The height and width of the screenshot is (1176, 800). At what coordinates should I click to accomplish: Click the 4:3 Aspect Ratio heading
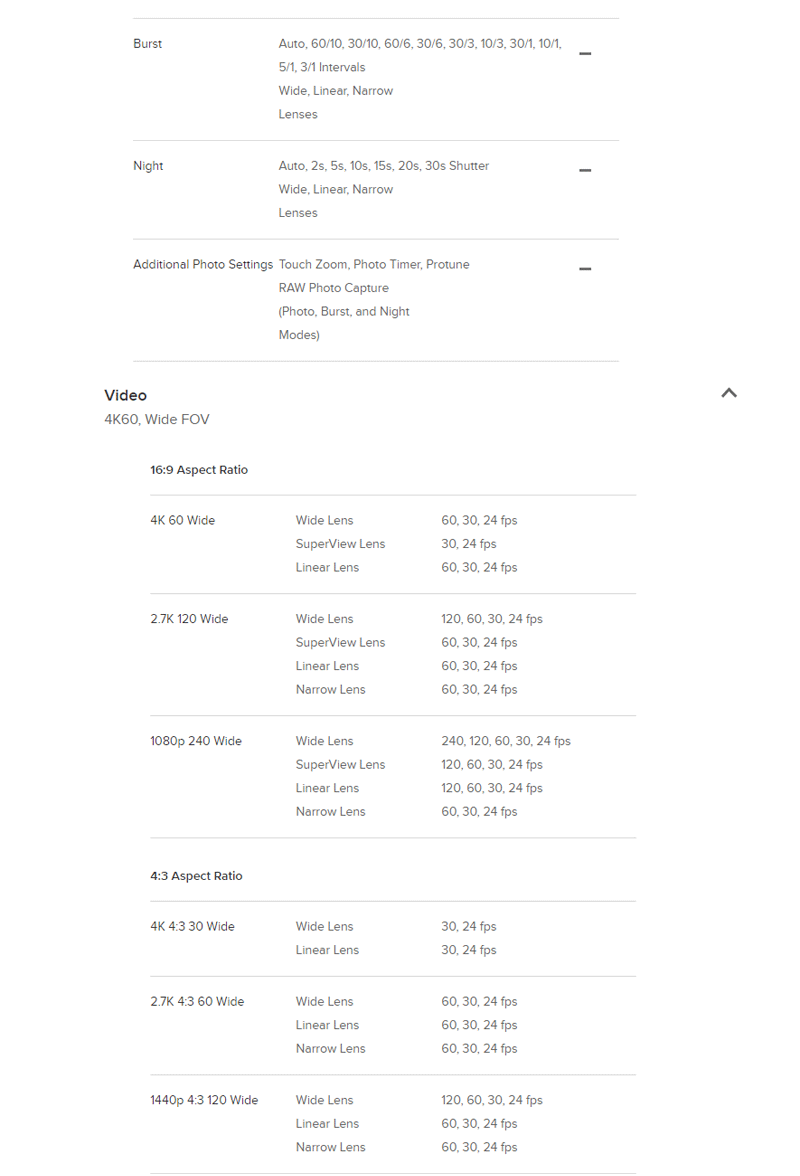click(196, 876)
